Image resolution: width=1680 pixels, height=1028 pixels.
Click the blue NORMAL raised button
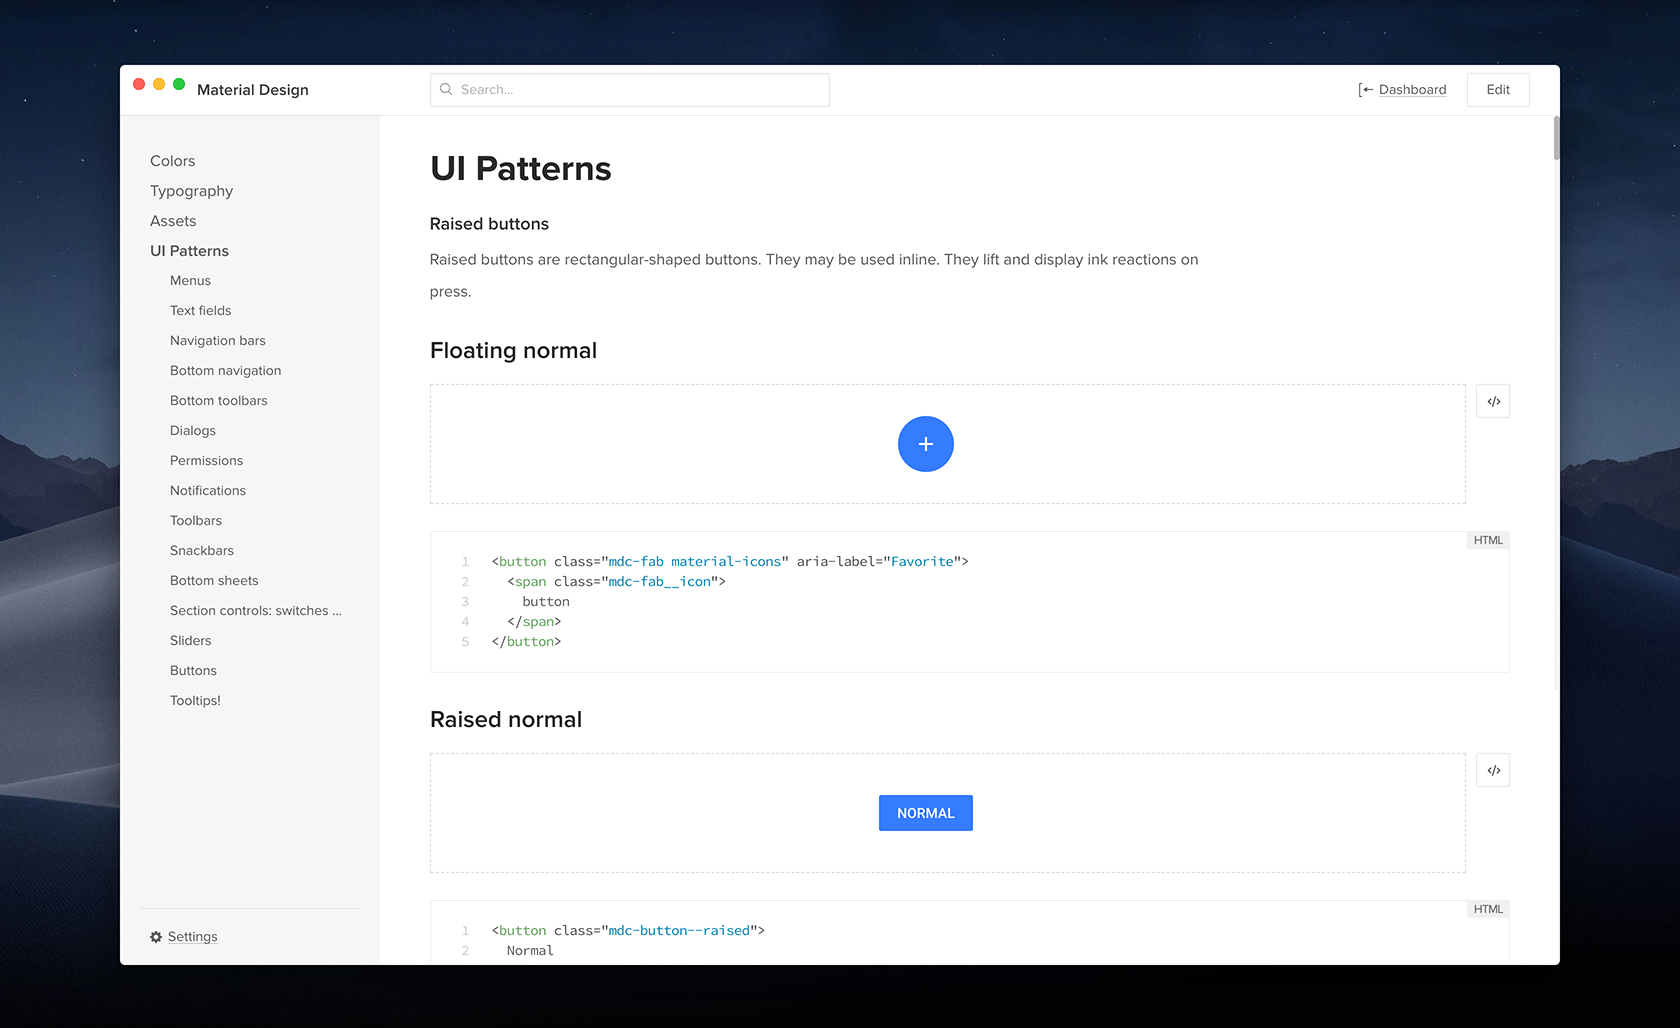click(x=925, y=813)
